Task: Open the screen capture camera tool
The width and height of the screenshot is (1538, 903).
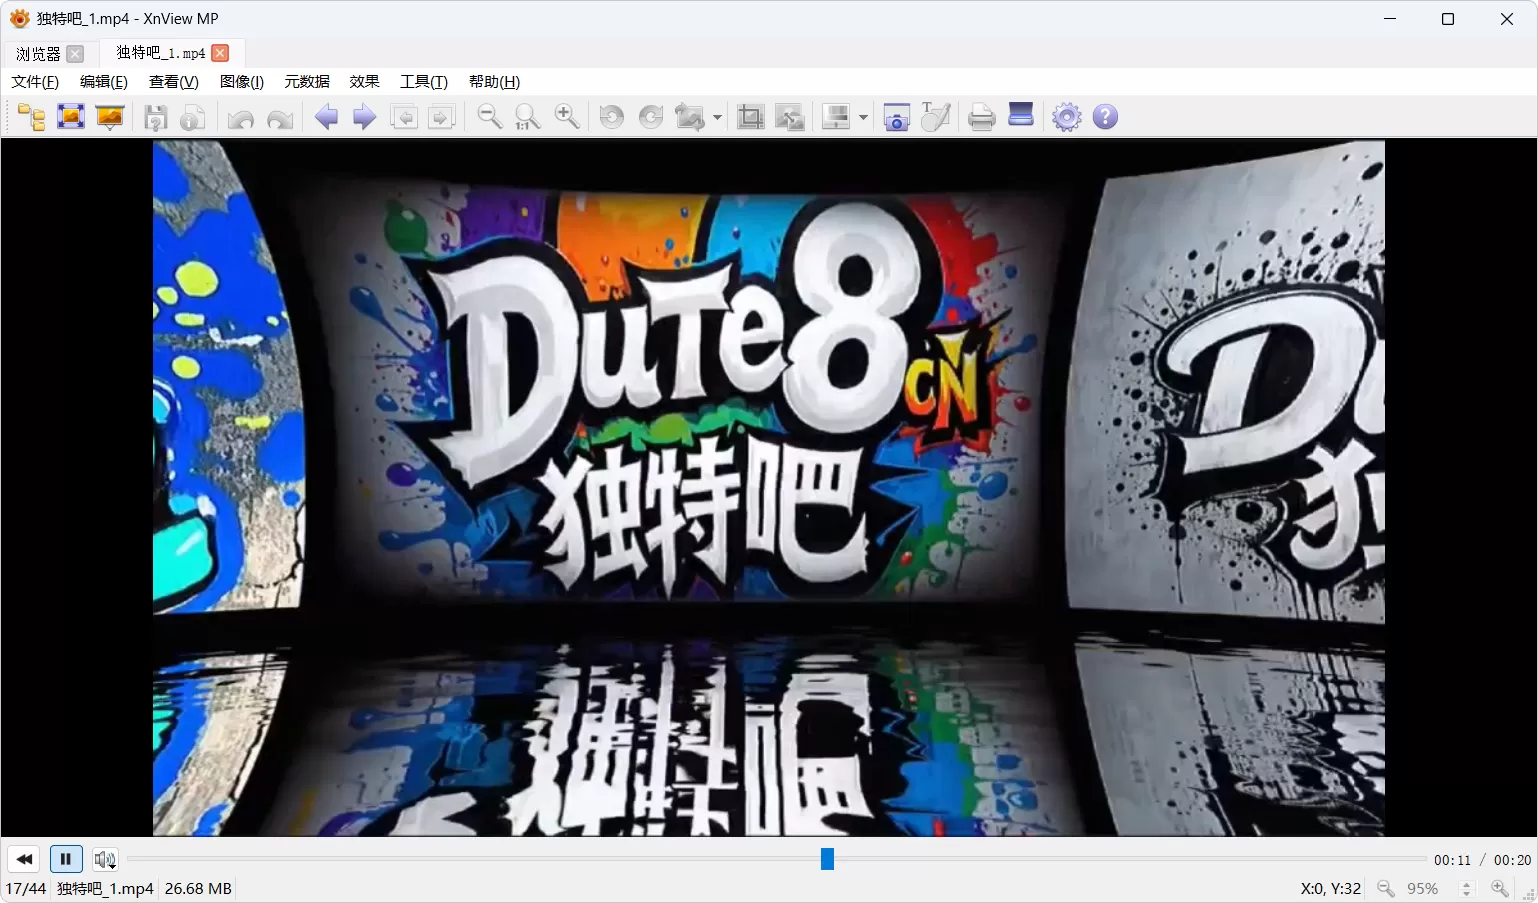Action: tap(896, 117)
